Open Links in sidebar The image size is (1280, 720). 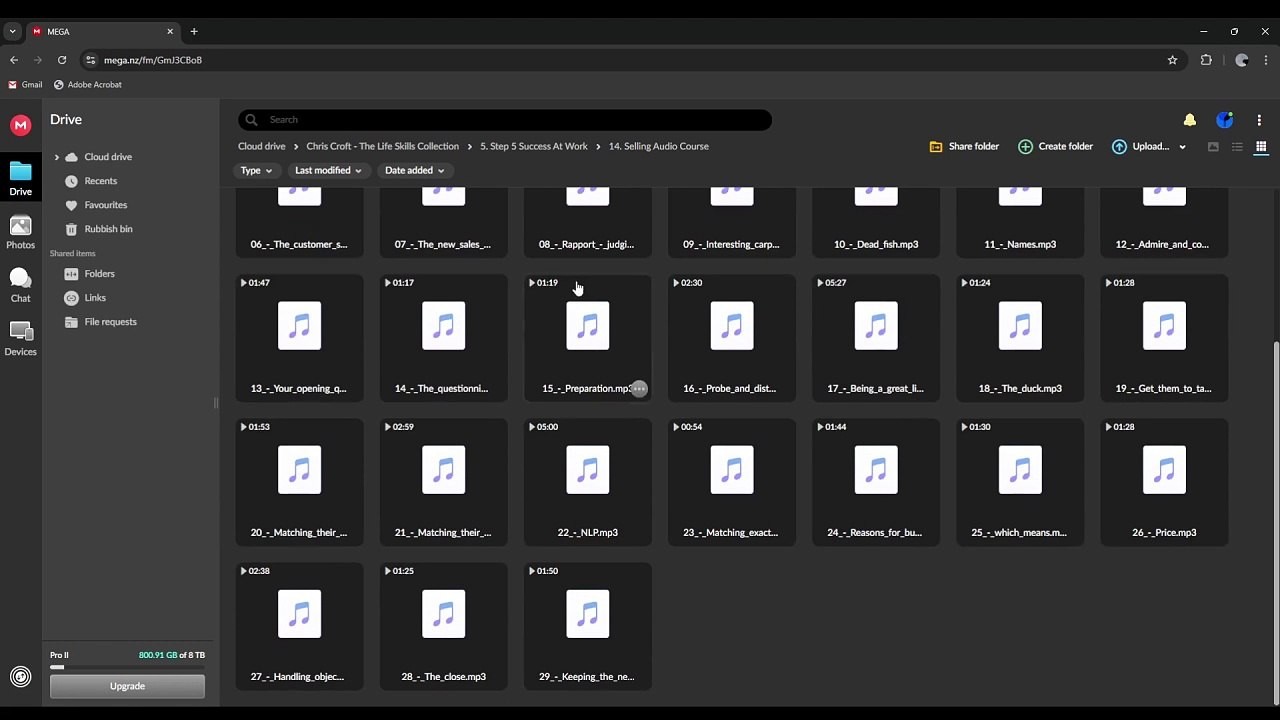coord(95,298)
